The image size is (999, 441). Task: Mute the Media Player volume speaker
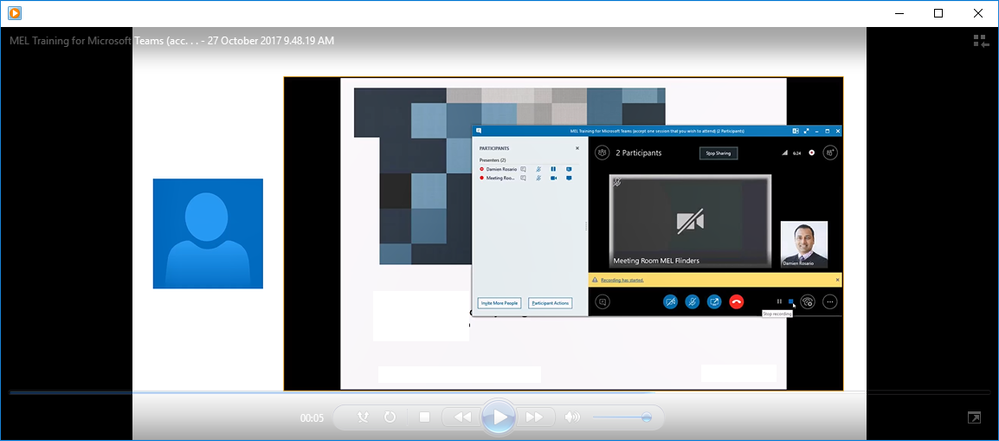point(572,417)
